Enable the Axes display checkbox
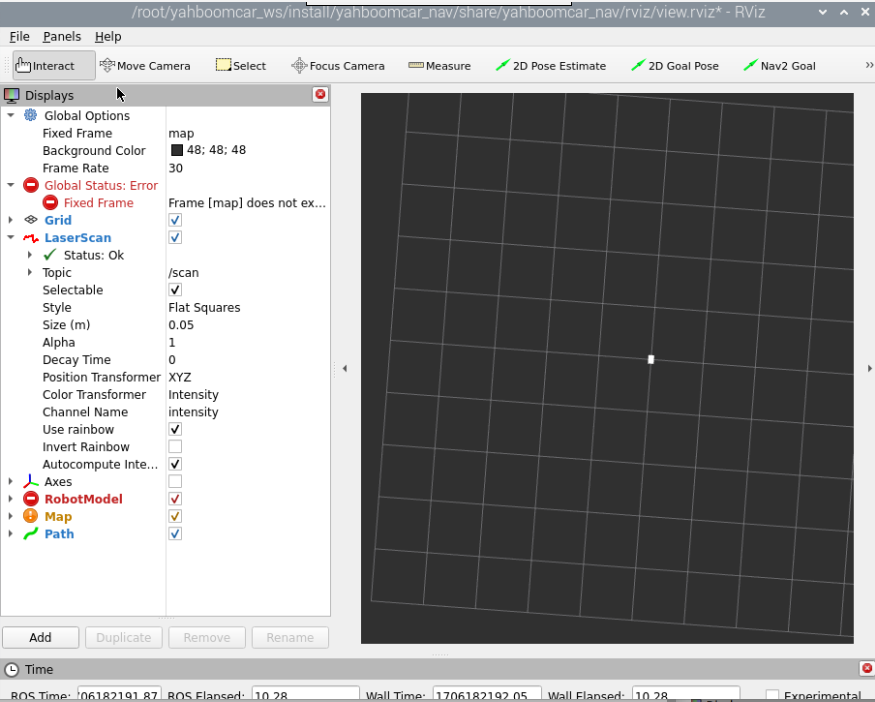The height and width of the screenshot is (702, 875). [x=175, y=481]
